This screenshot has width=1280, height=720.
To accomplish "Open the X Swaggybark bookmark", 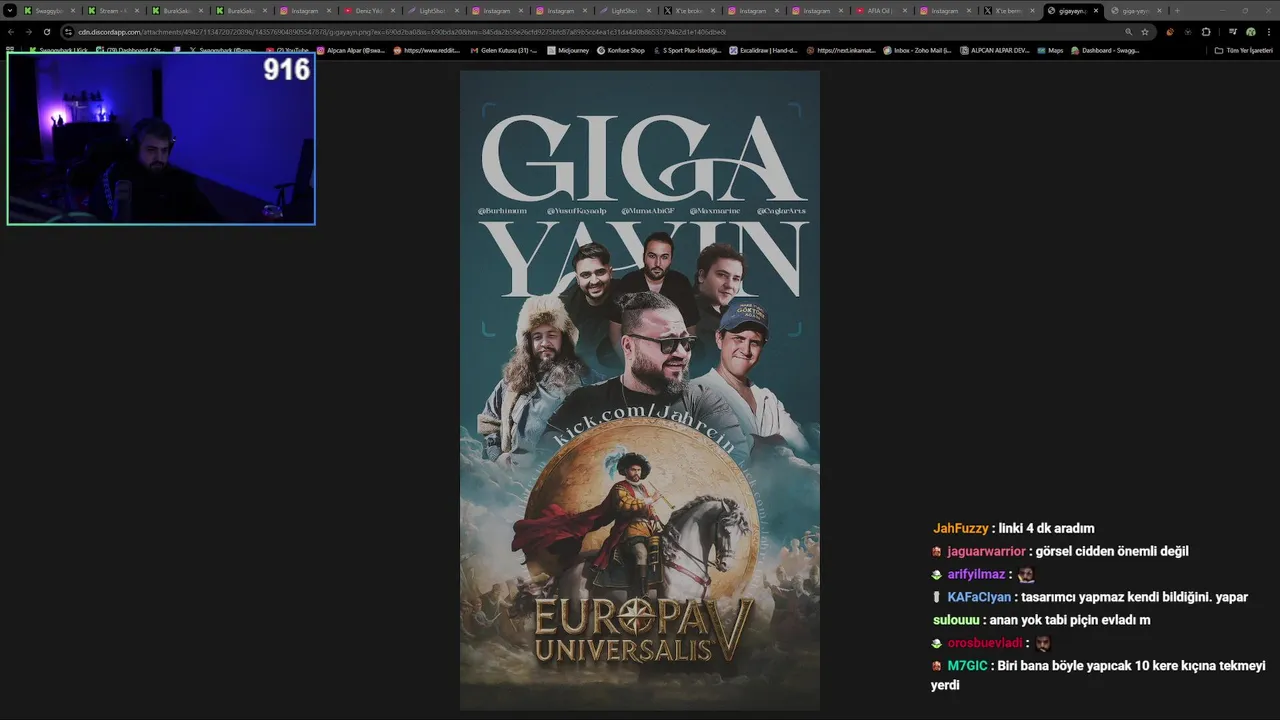I will pos(221,50).
